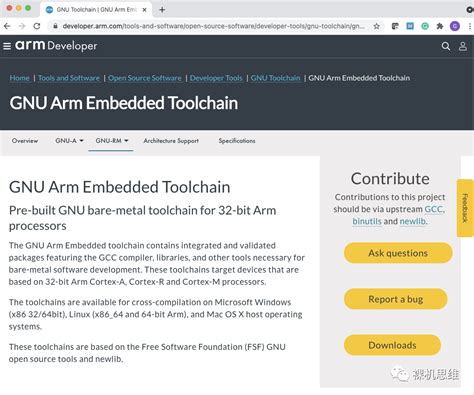Go back to previous page
The height and width of the screenshot is (395, 474).
tap(7, 26)
